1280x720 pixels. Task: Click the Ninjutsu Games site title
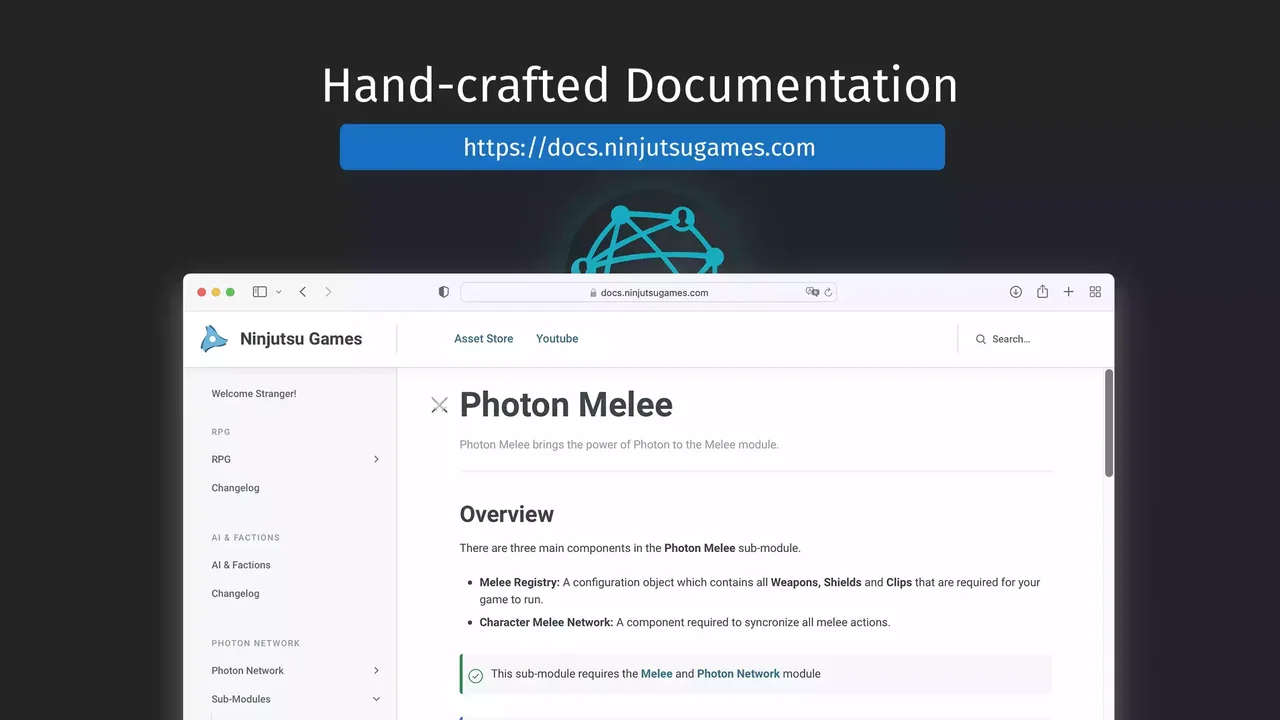pyautogui.click(x=301, y=339)
